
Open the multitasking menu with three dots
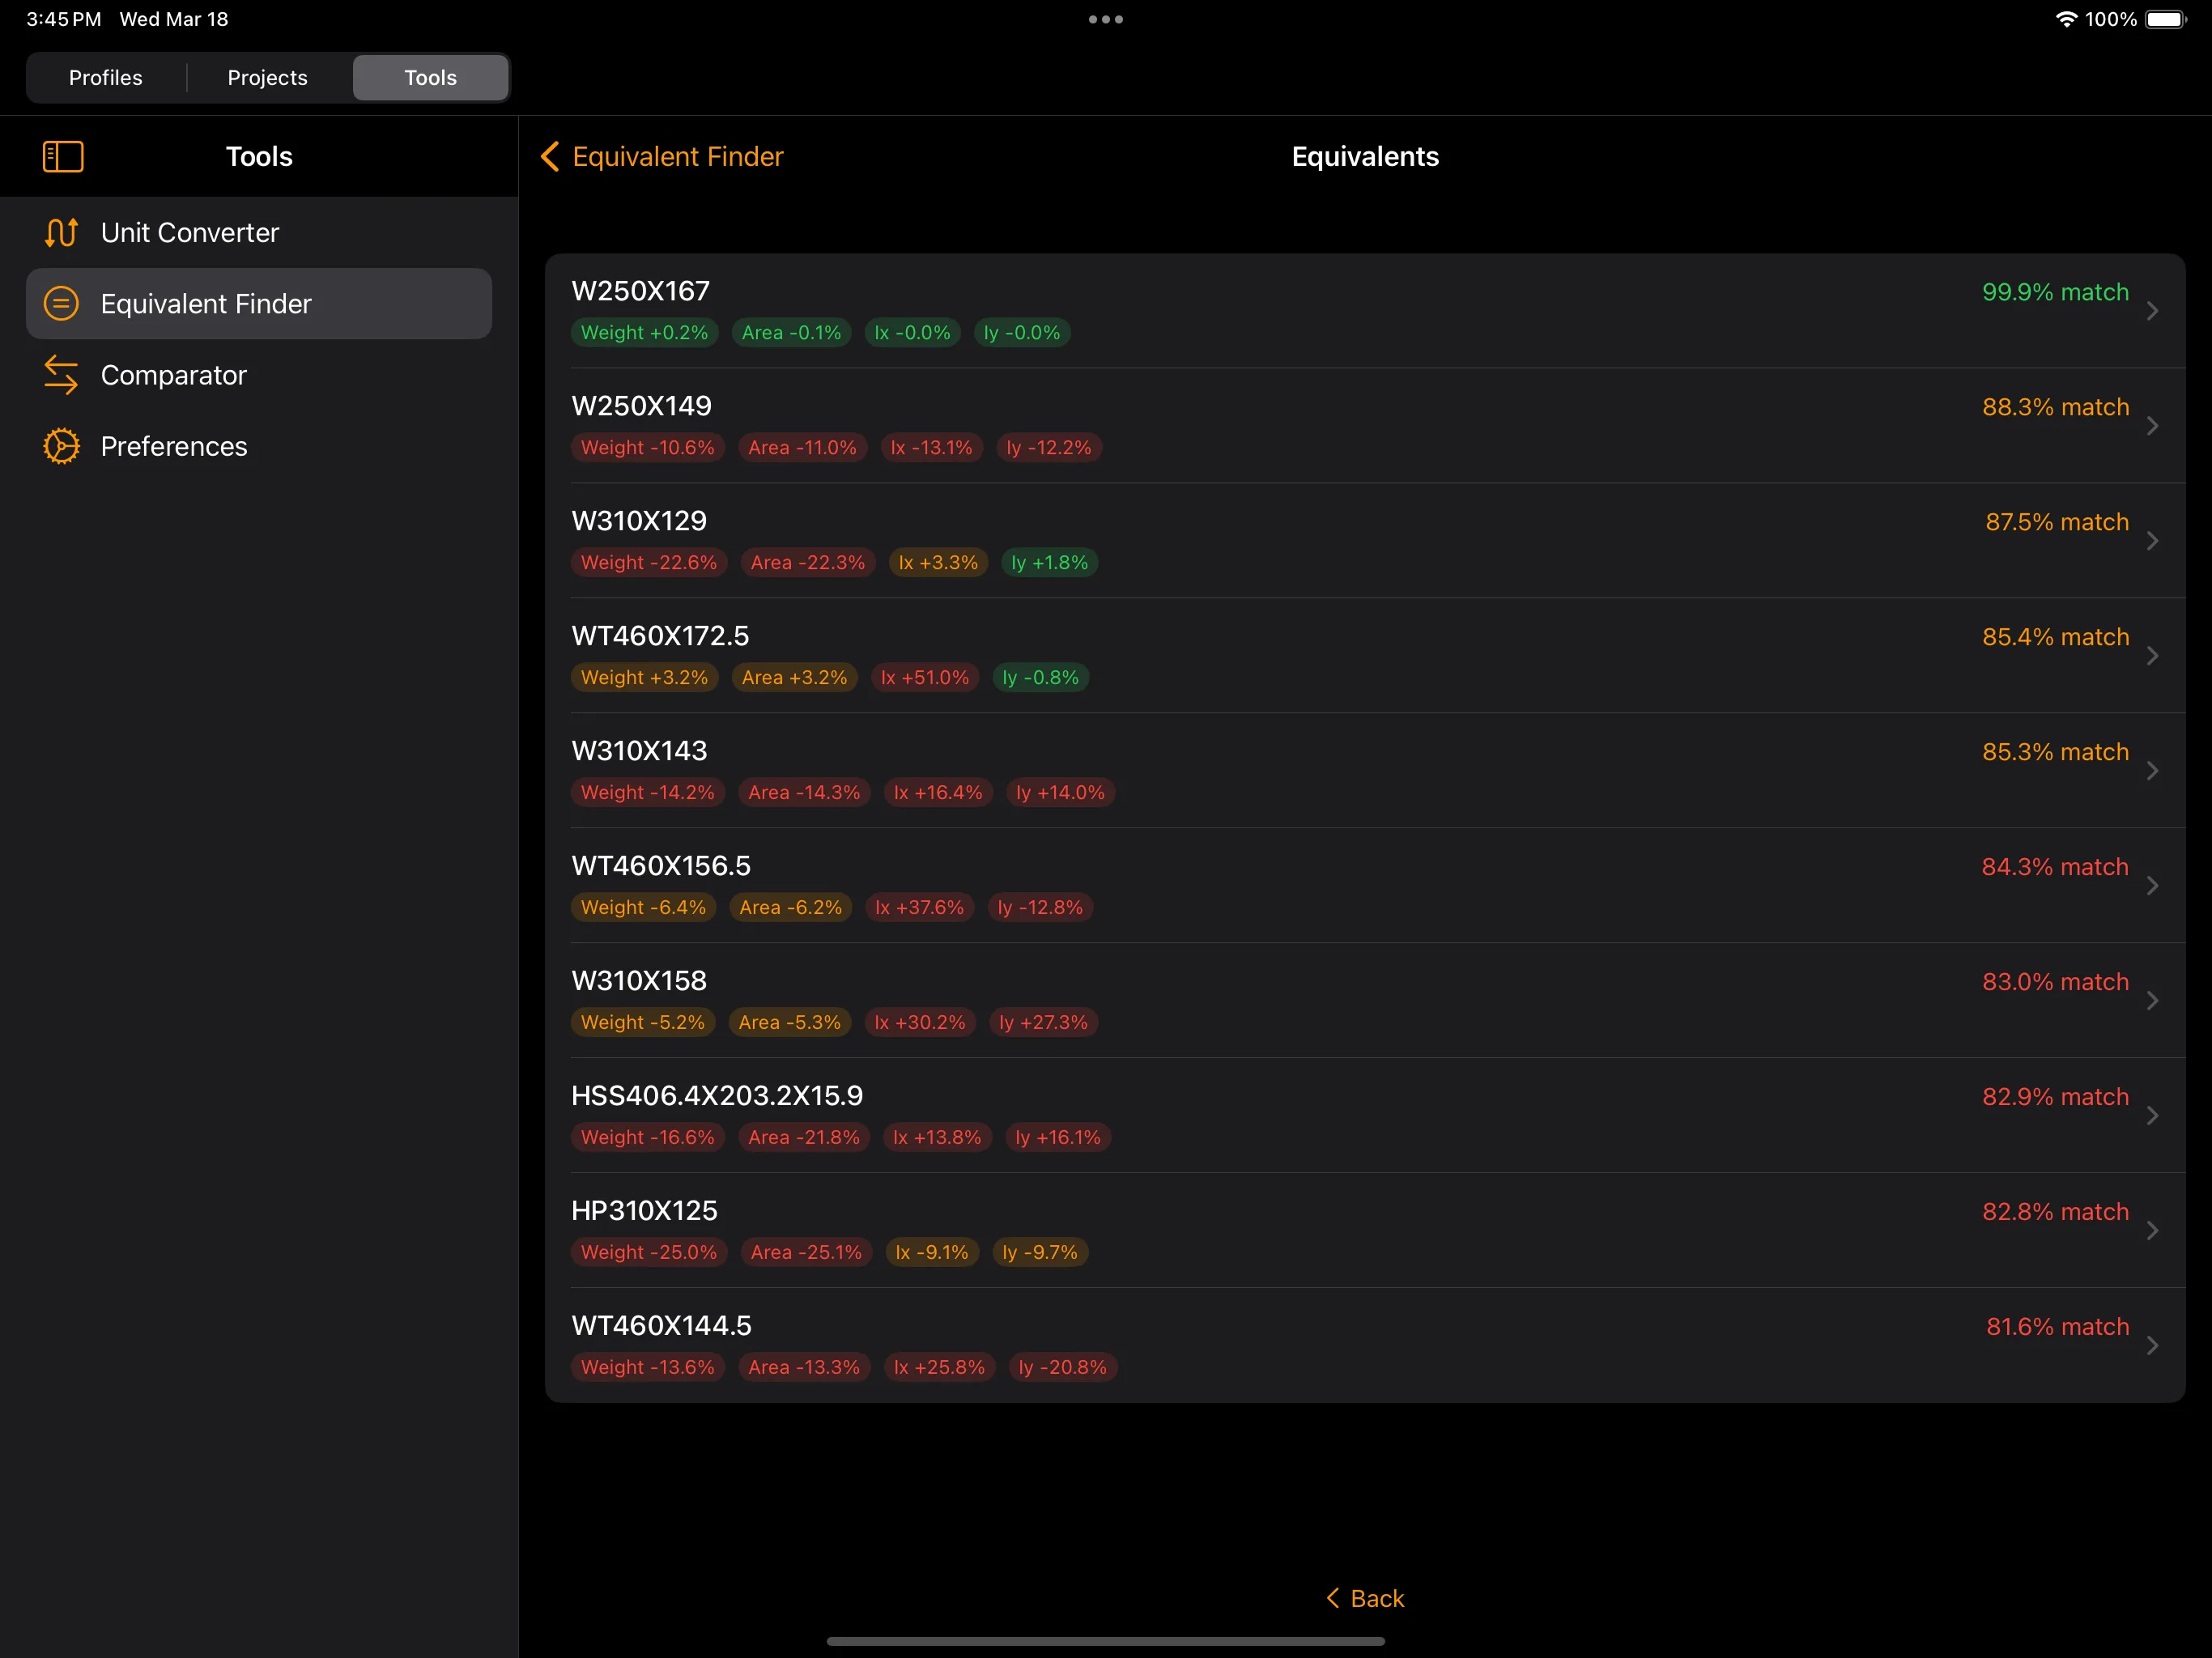click(x=1104, y=19)
